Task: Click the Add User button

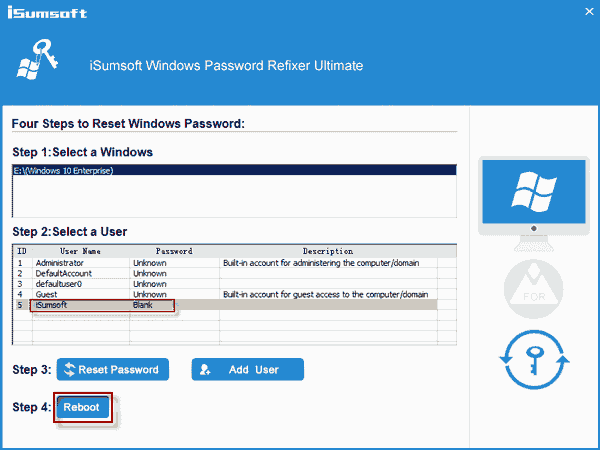Action: (x=248, y=369)
